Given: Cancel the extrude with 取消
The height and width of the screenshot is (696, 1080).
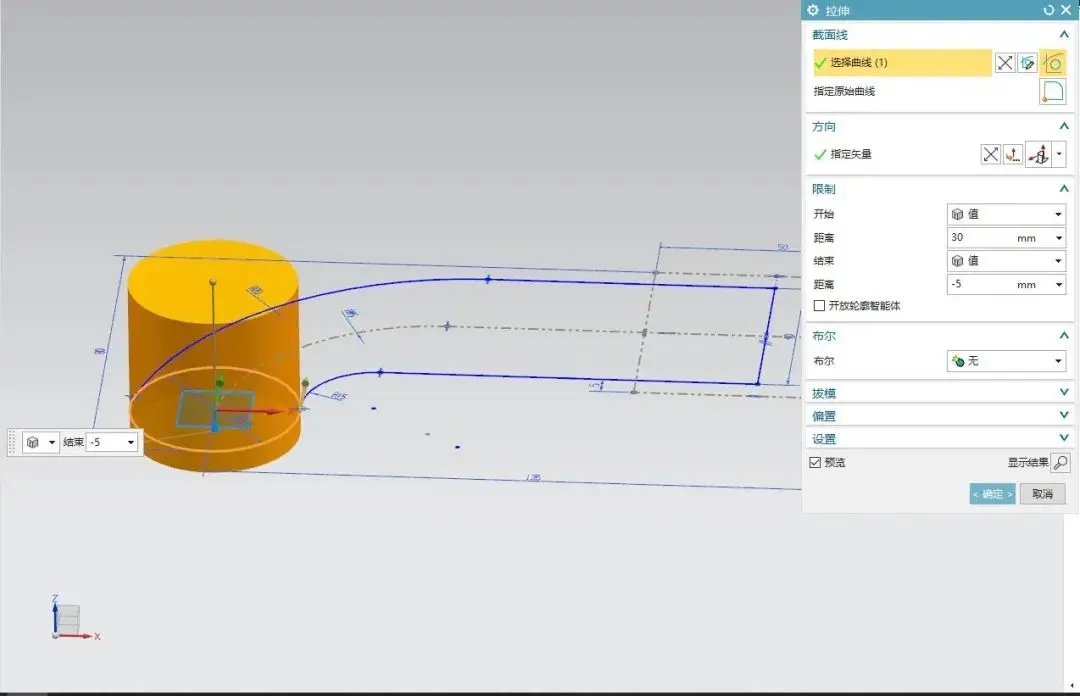Looking at the screenshot, I should 1042,494.
